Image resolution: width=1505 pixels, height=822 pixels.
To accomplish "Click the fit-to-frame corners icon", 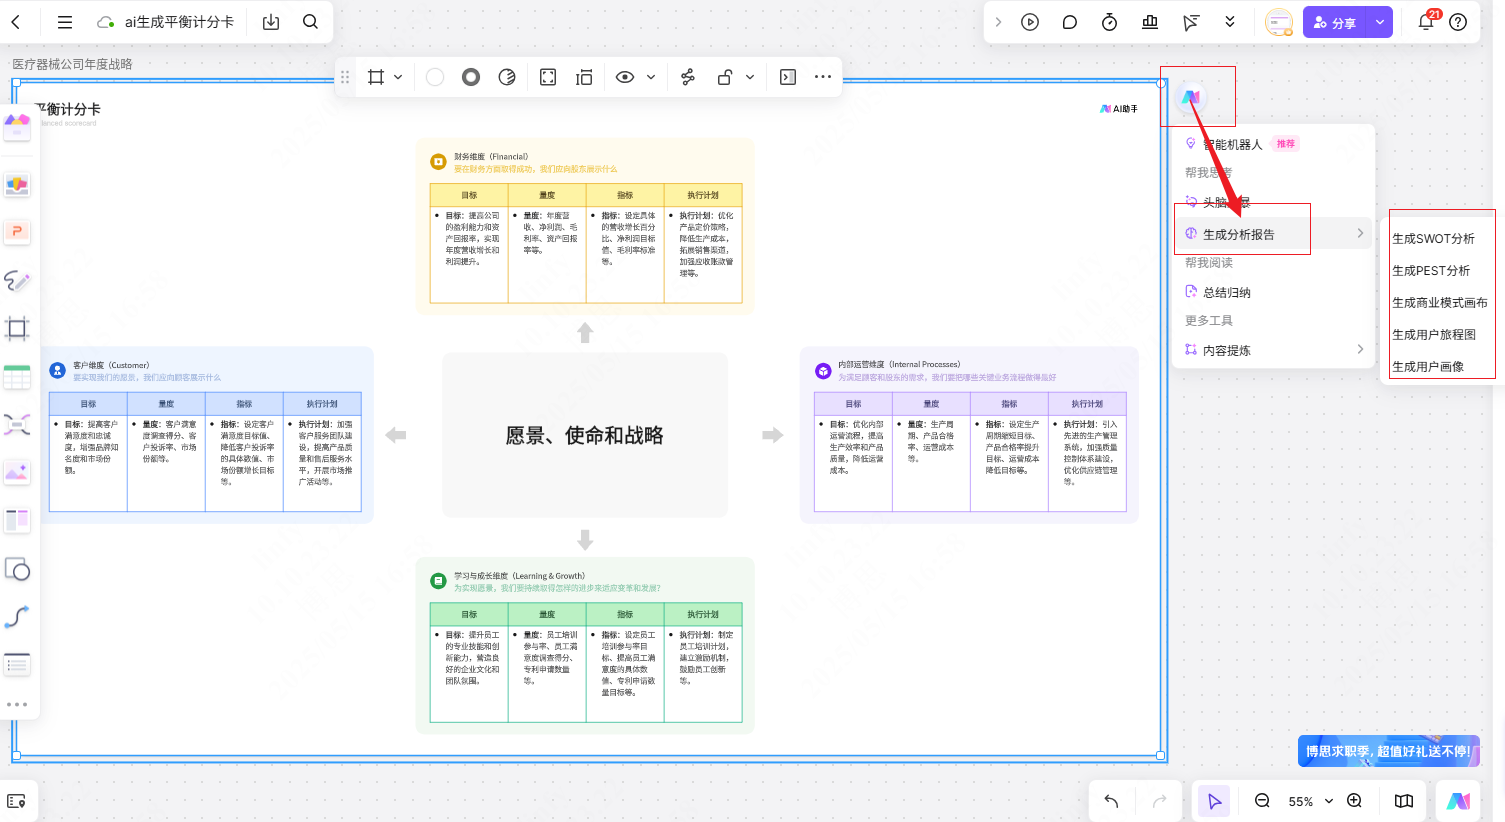I will pyautogui.click(x=548, y=77).
